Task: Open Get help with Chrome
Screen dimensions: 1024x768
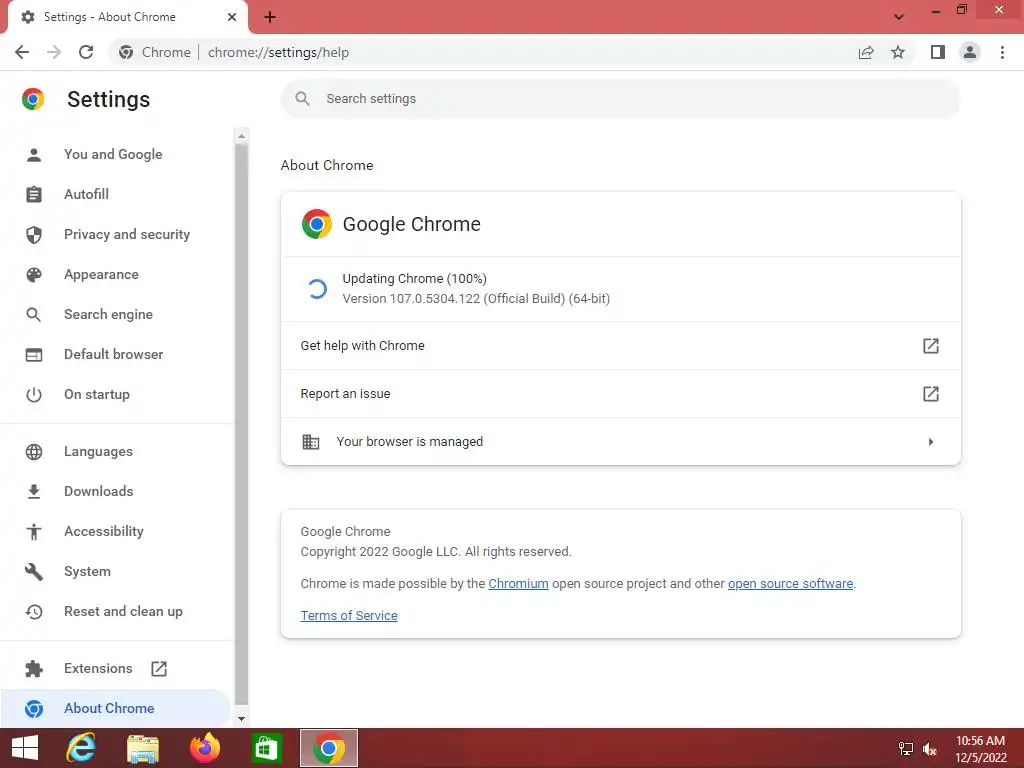Action: 620,346
